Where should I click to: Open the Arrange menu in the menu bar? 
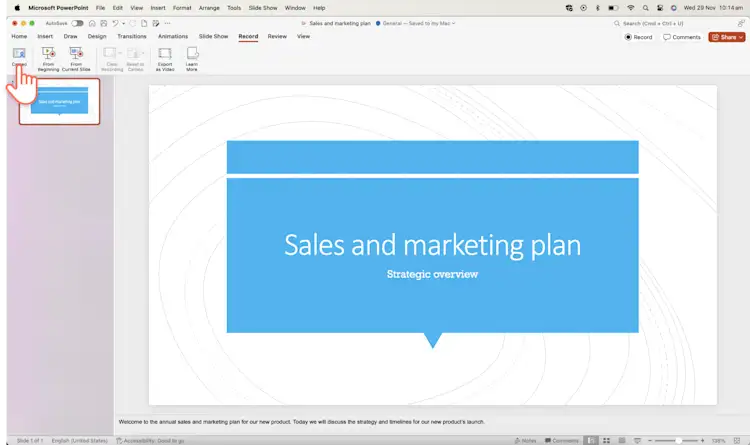[x=209, y=8]
